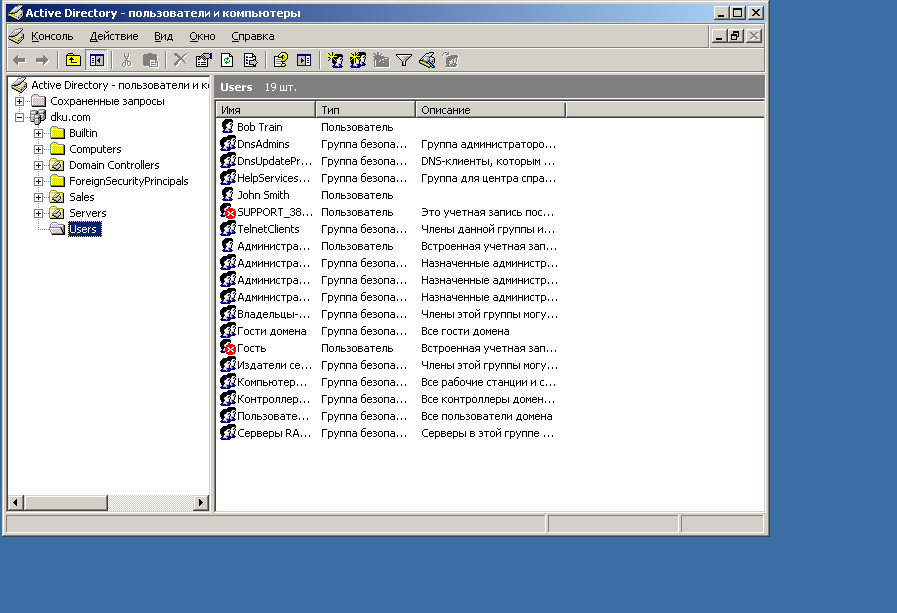Select the SUPPORT_38… account row
Viewport: 897px width, 613px height.
(x=388, y=212)
